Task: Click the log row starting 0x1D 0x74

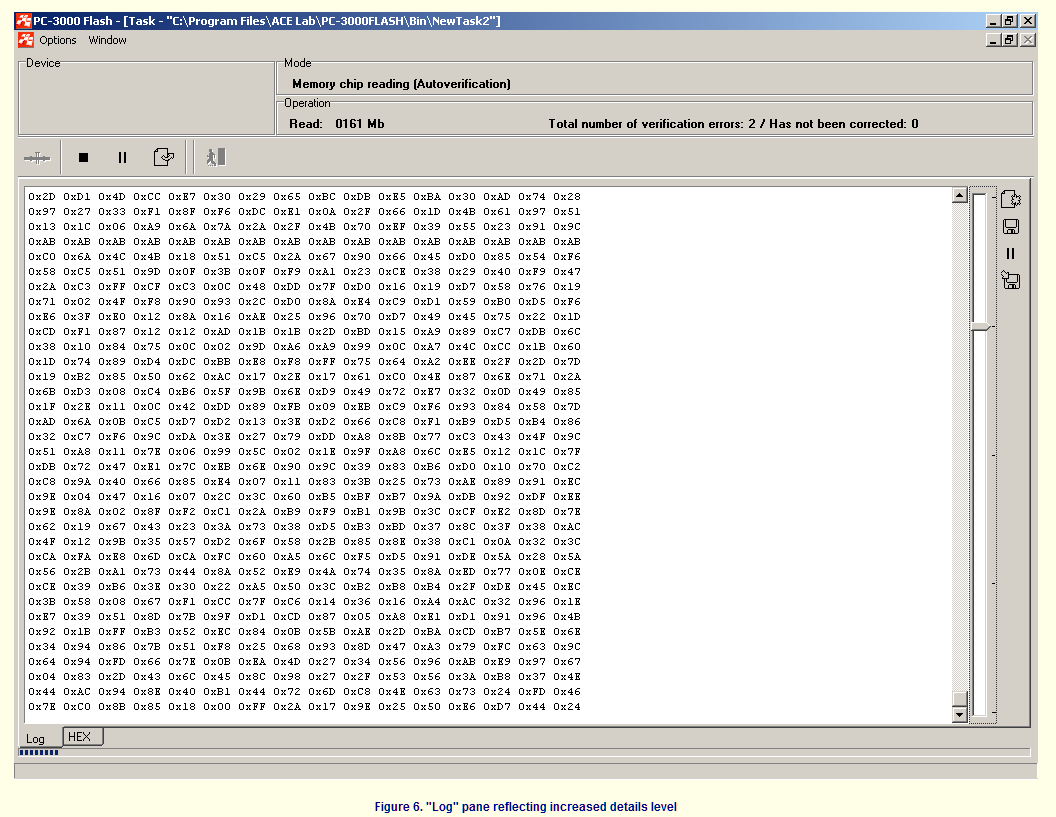Action: (304, 362)
